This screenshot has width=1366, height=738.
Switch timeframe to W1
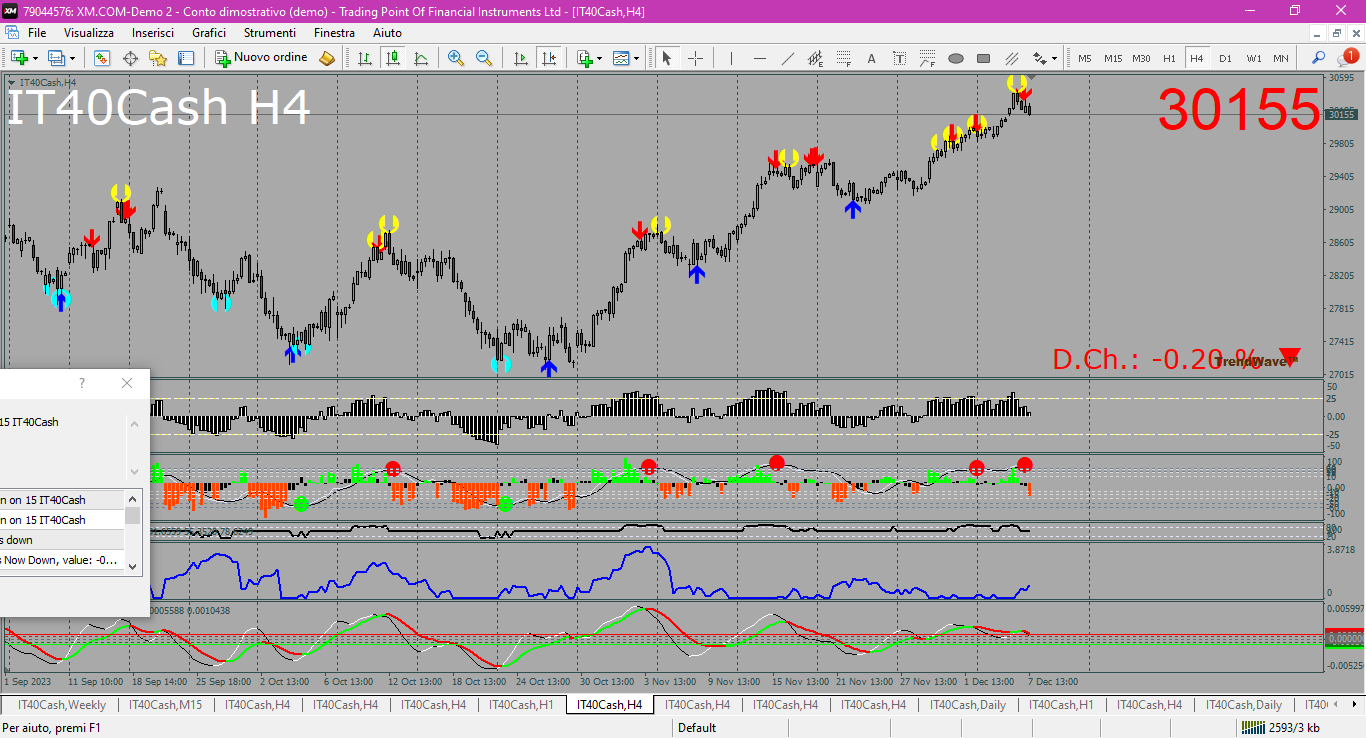click(1253, 58)
